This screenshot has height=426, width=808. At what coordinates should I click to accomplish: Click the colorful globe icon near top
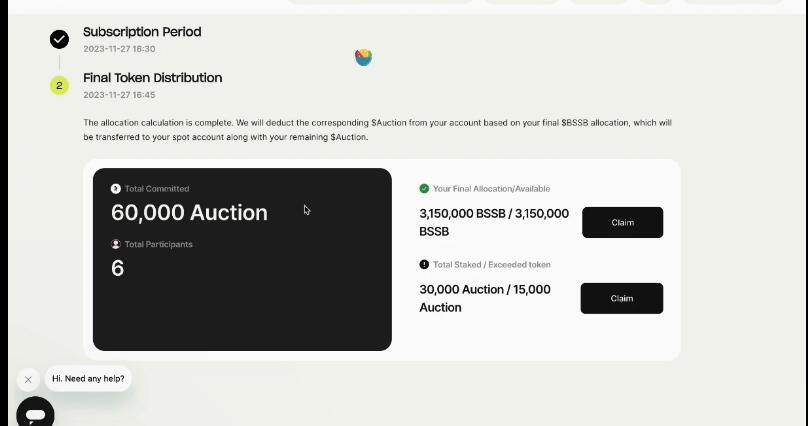(x=363, y=57)
